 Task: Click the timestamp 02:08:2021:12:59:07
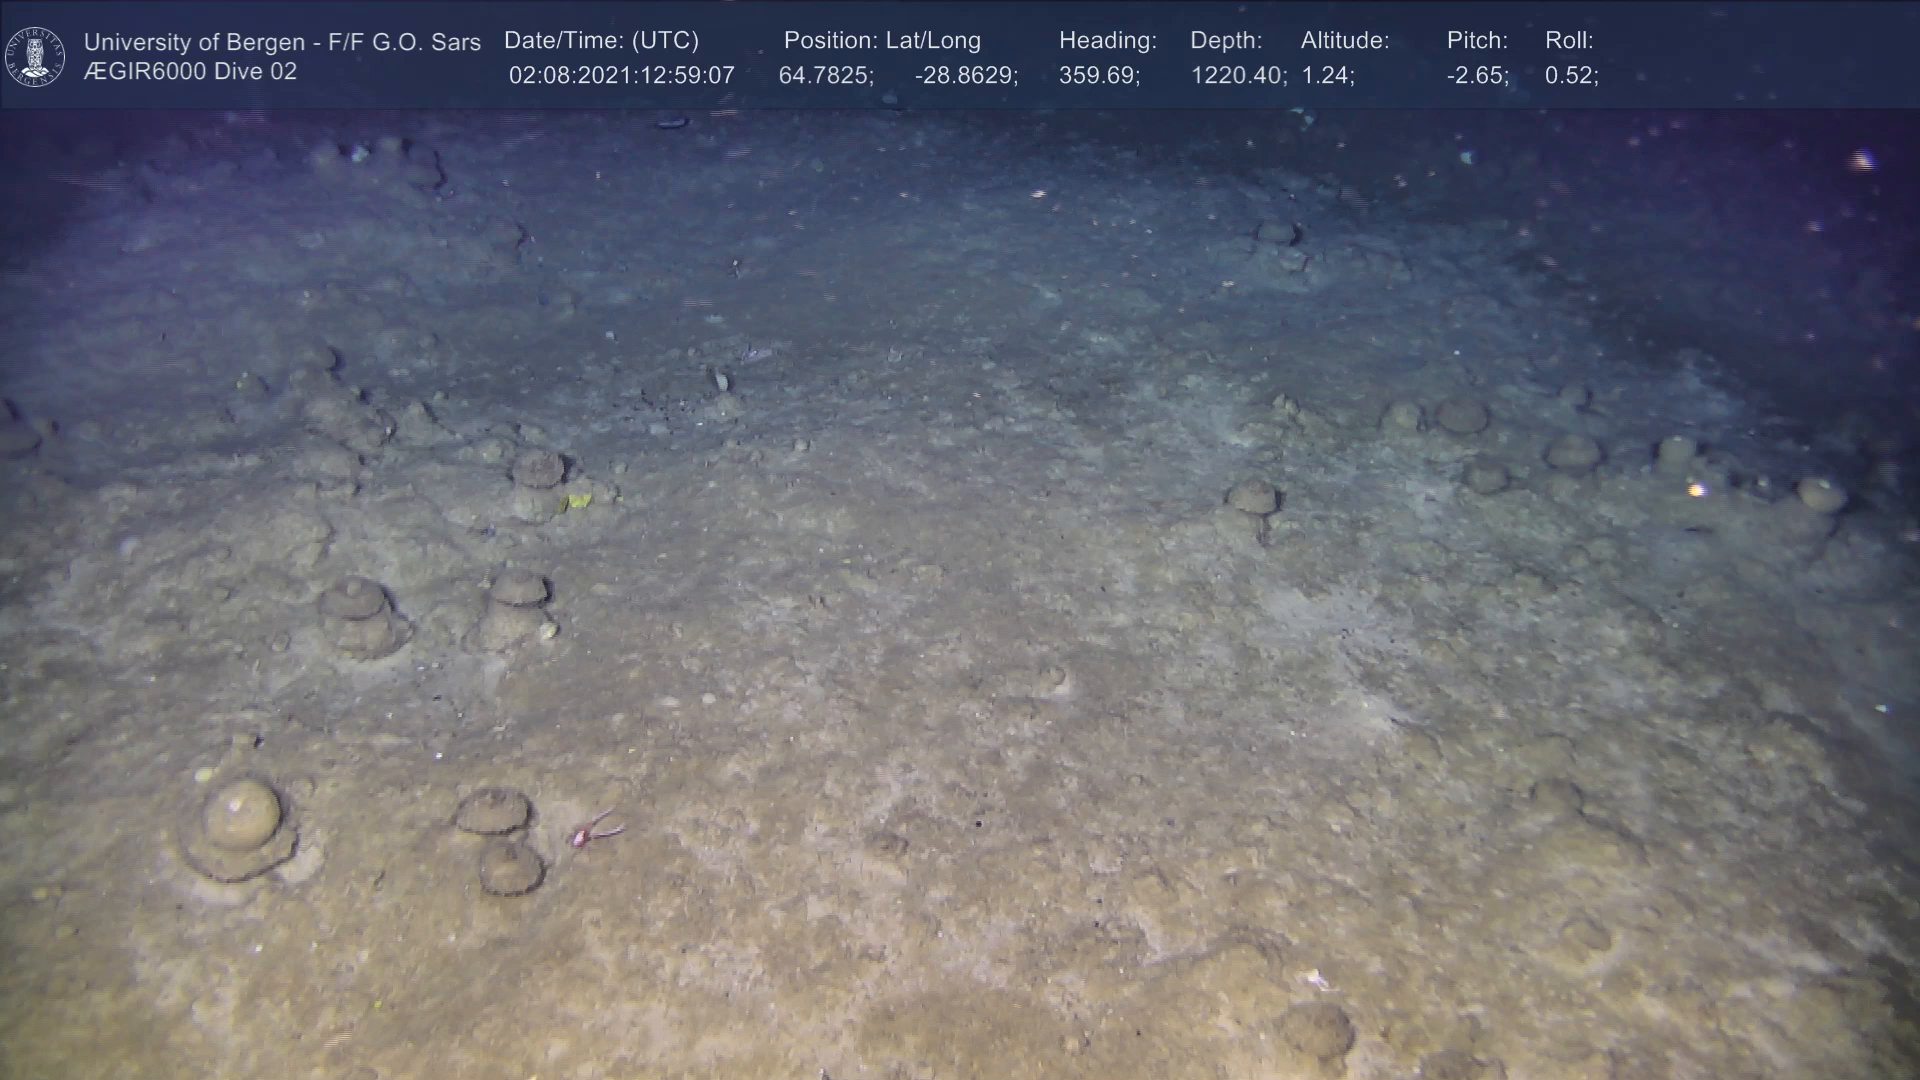pos(621,76)
